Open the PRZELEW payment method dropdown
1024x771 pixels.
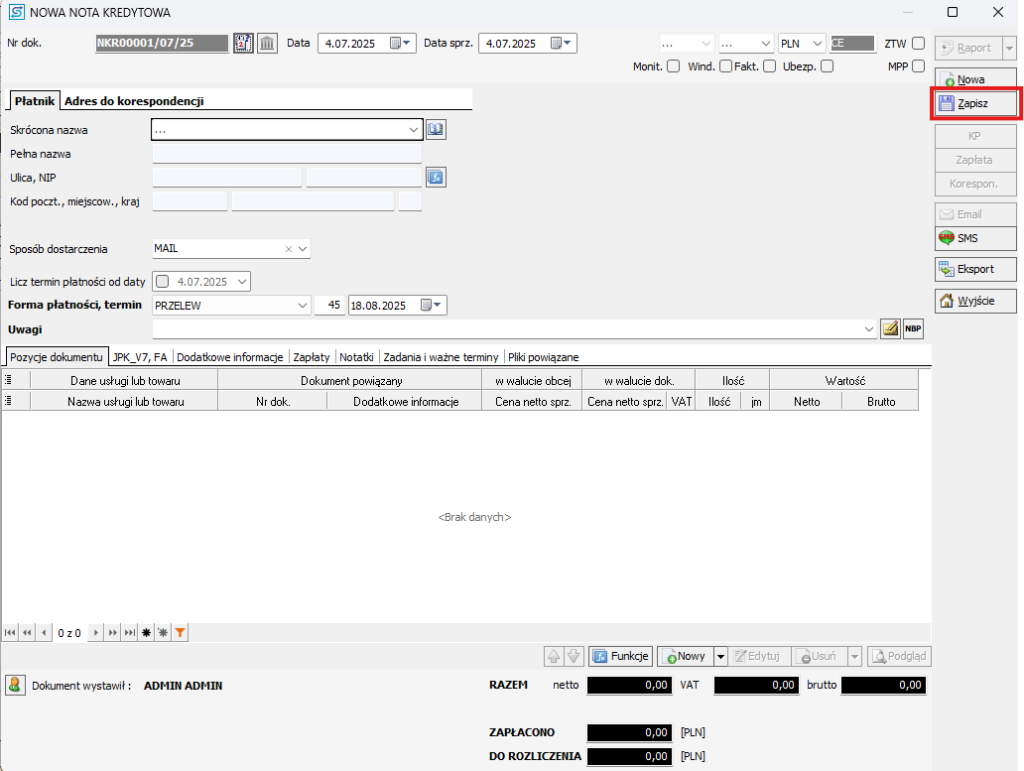(302, 305)
